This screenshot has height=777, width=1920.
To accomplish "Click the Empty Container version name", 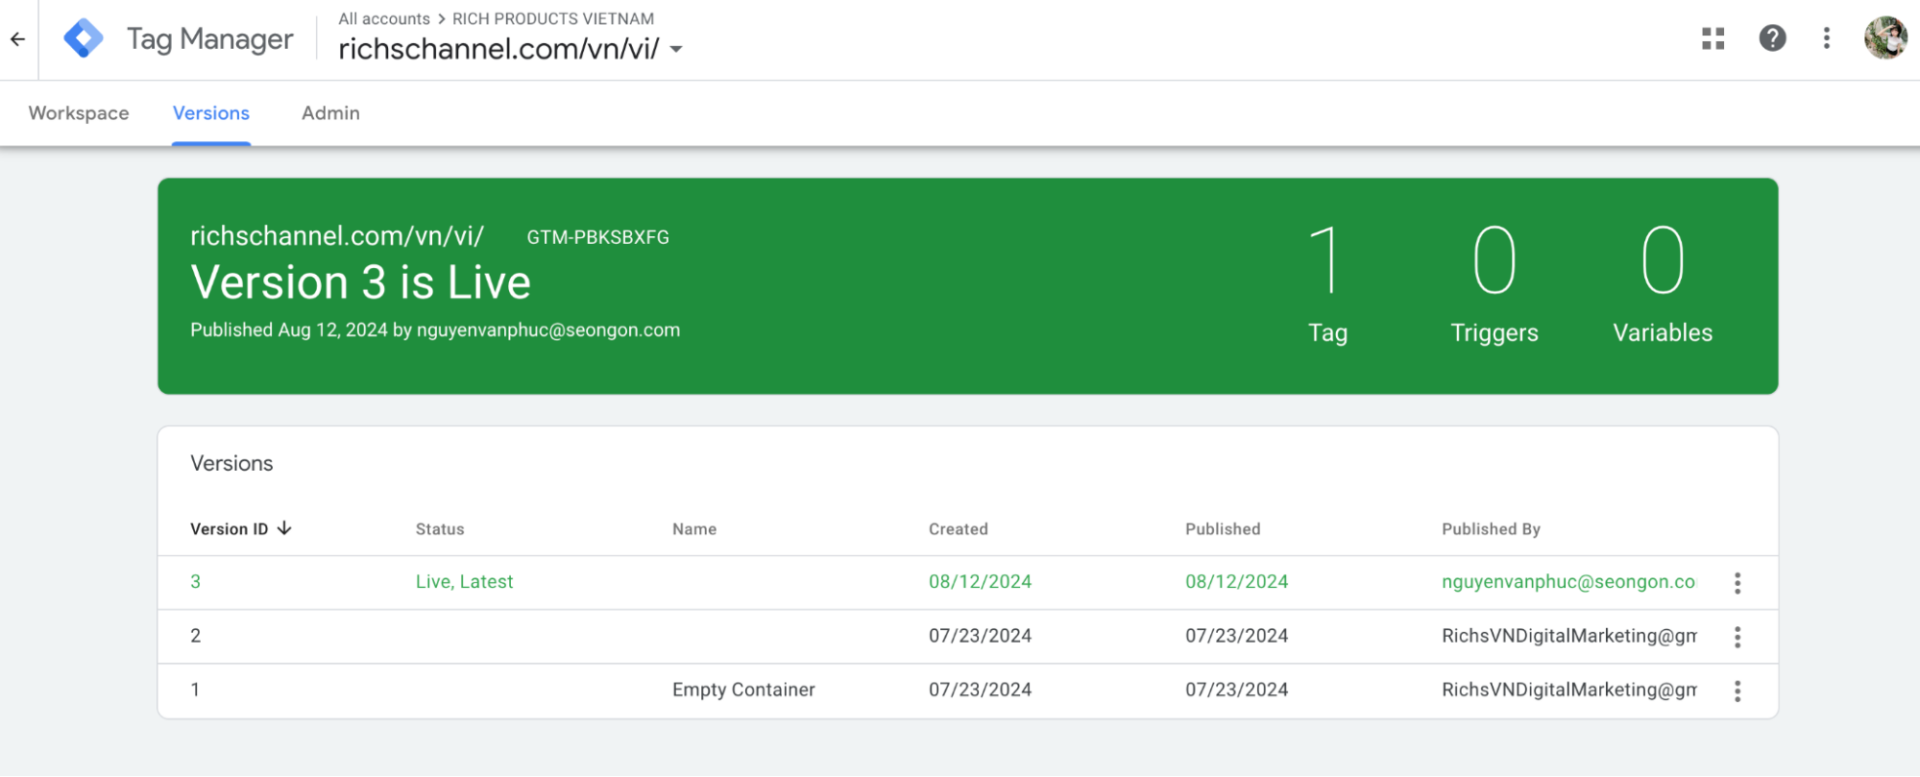I will 743,690.
